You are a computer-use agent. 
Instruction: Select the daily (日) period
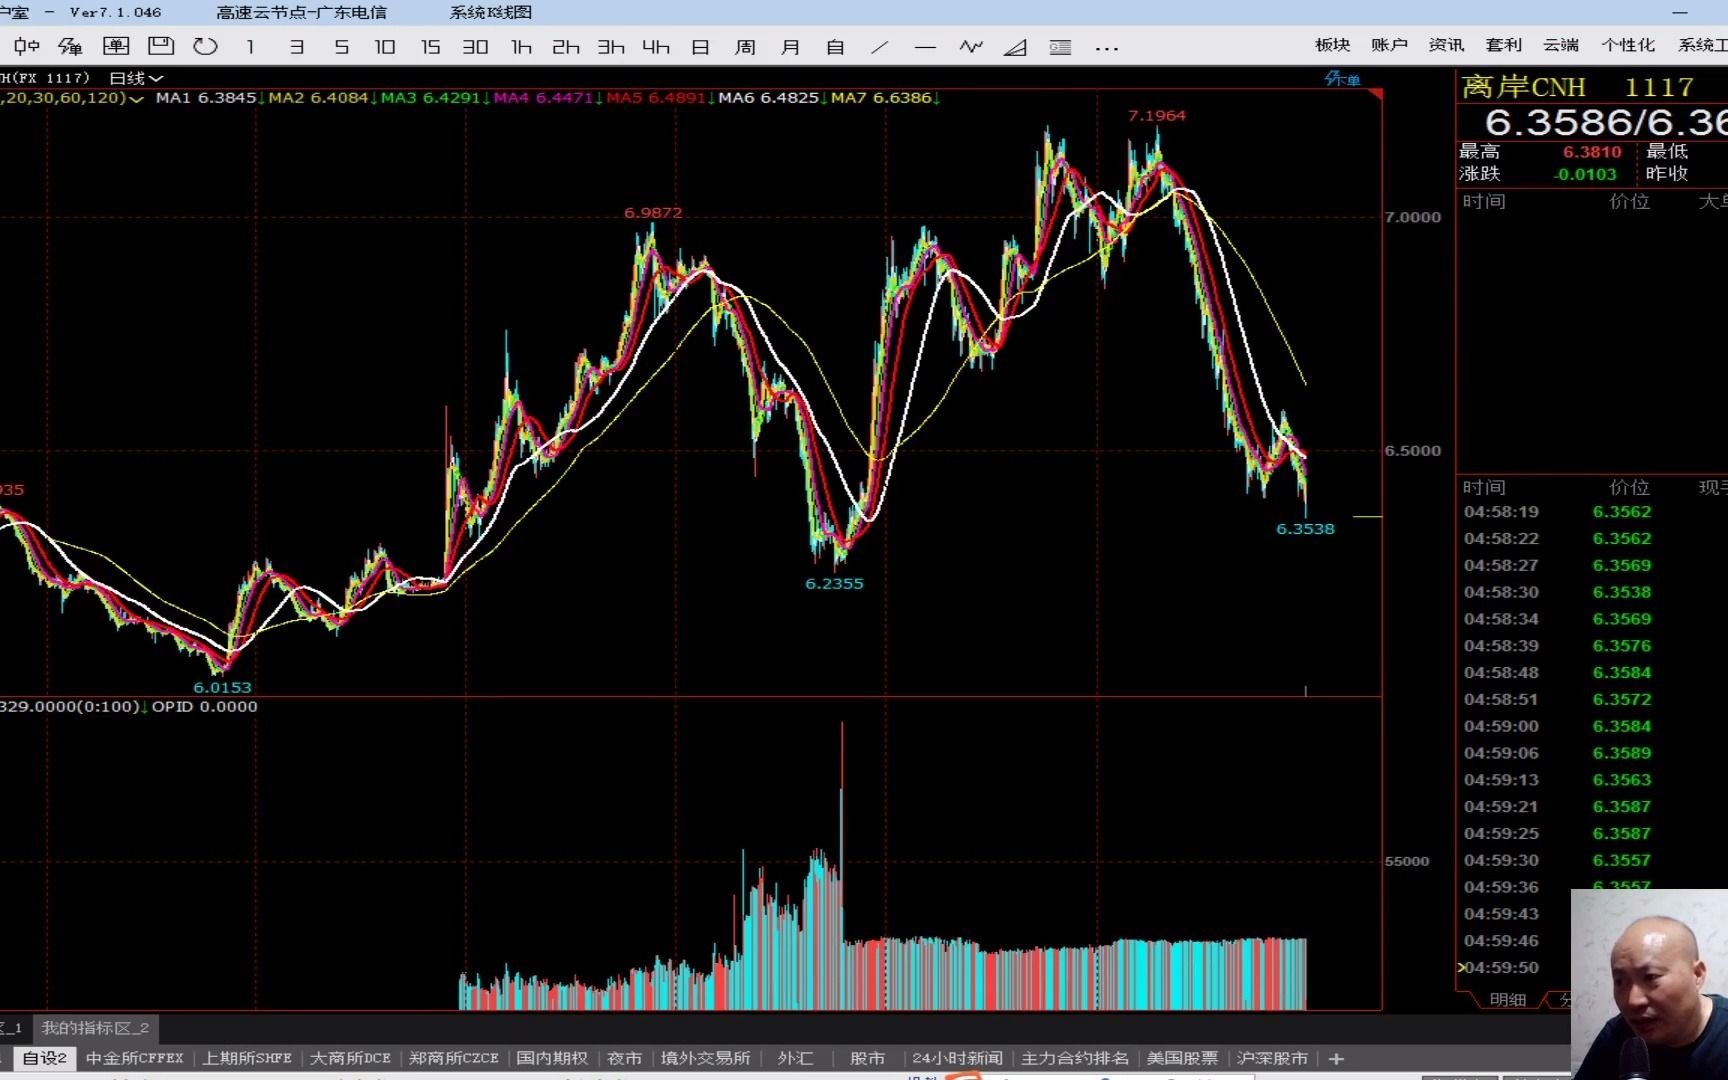point(701,47)
